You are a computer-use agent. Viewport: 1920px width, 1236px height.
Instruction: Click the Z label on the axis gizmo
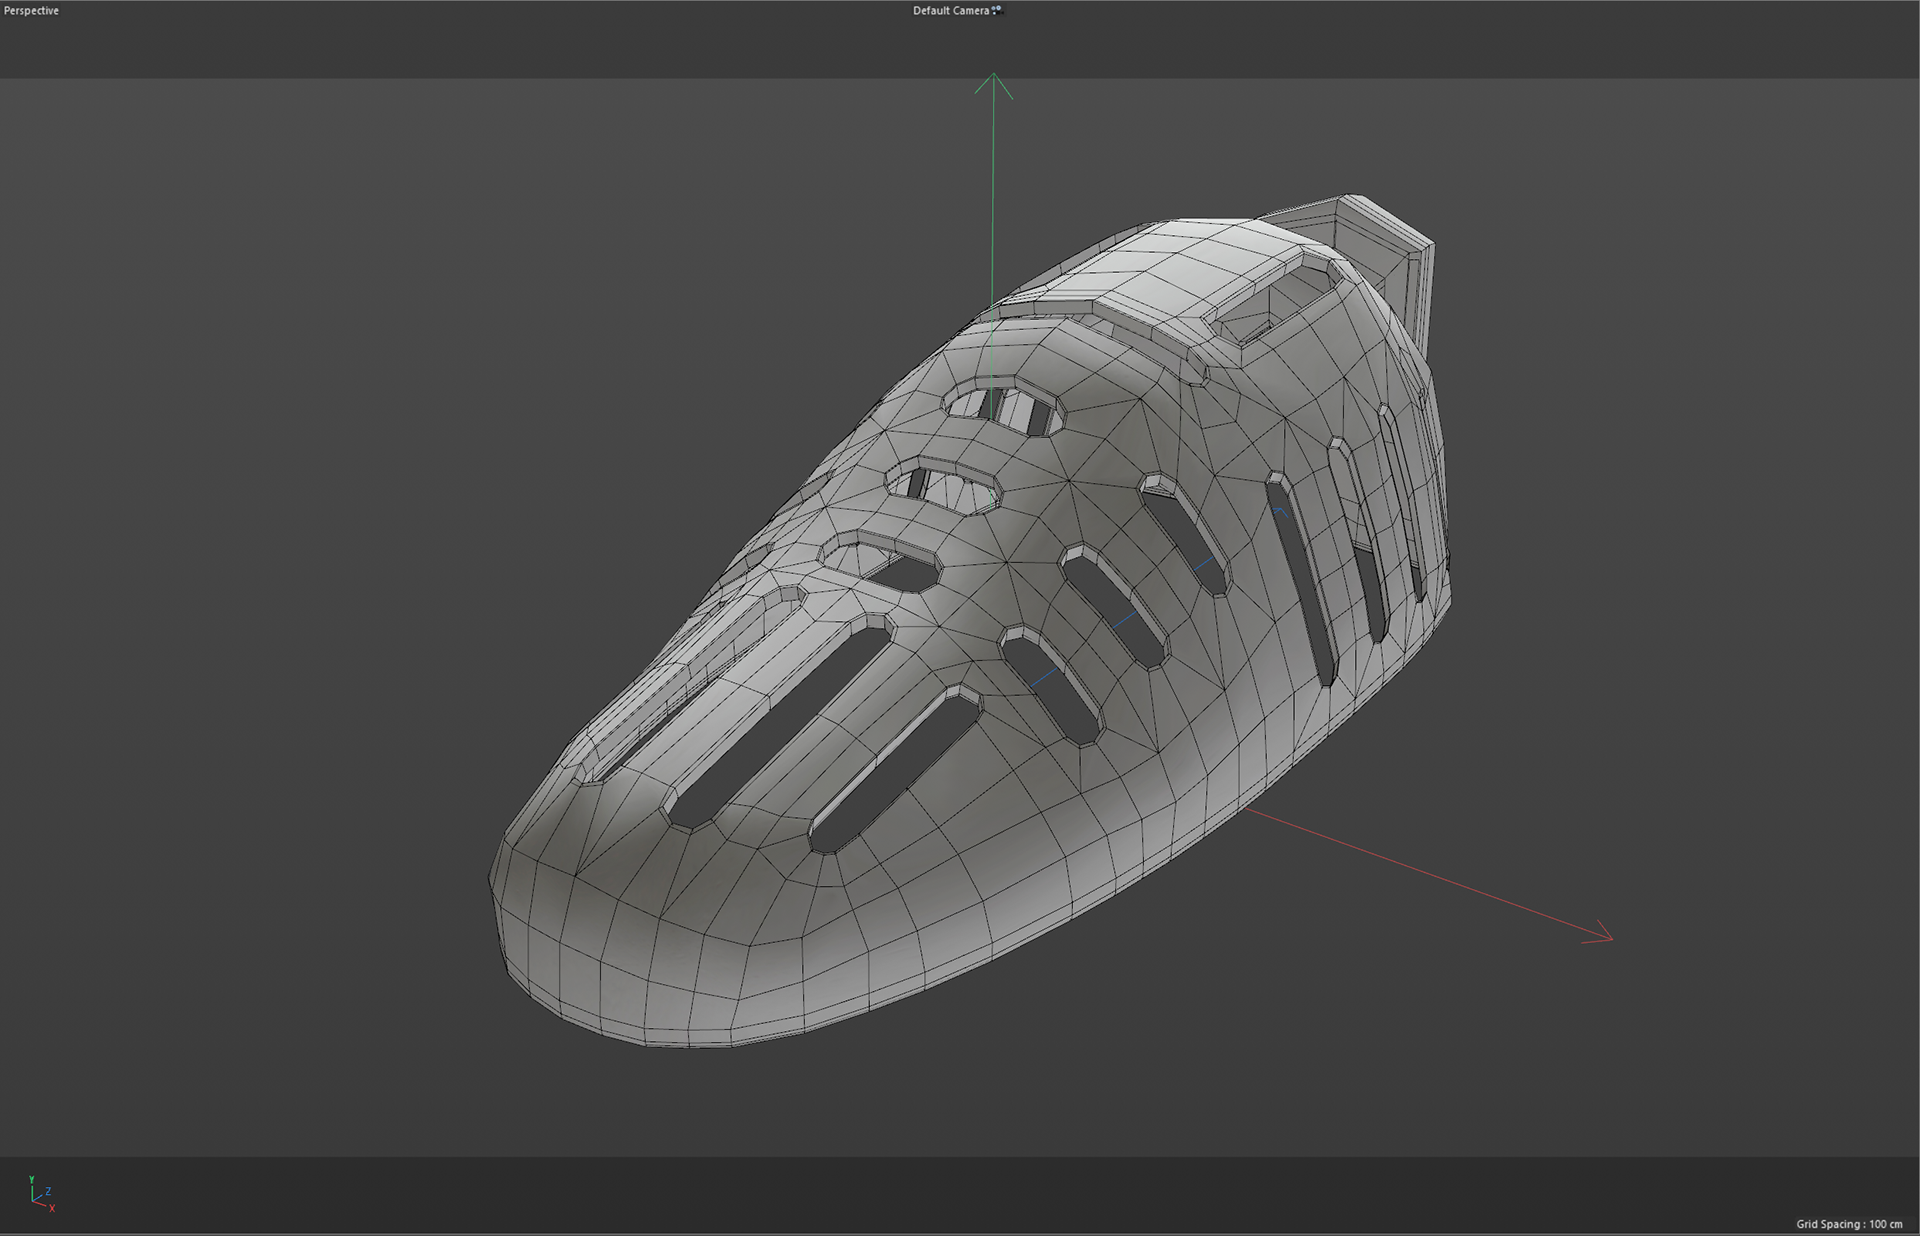48,1191
